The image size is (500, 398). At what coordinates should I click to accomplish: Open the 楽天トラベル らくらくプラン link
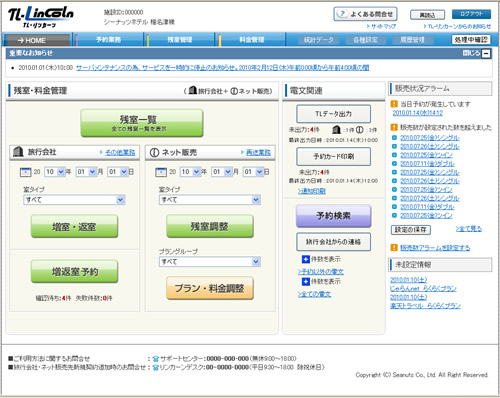tap(425, 306)
